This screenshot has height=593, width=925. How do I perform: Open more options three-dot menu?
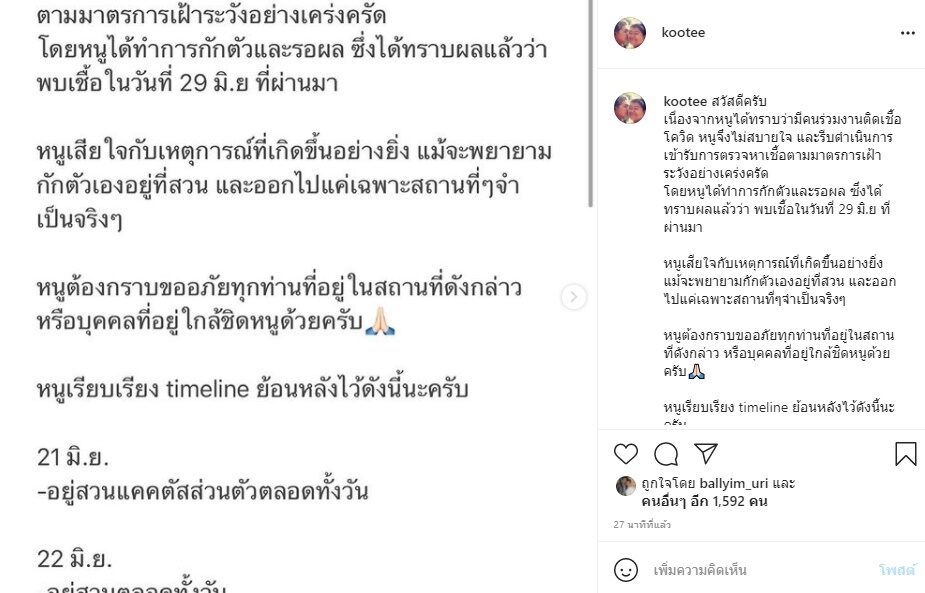(908, 33)
